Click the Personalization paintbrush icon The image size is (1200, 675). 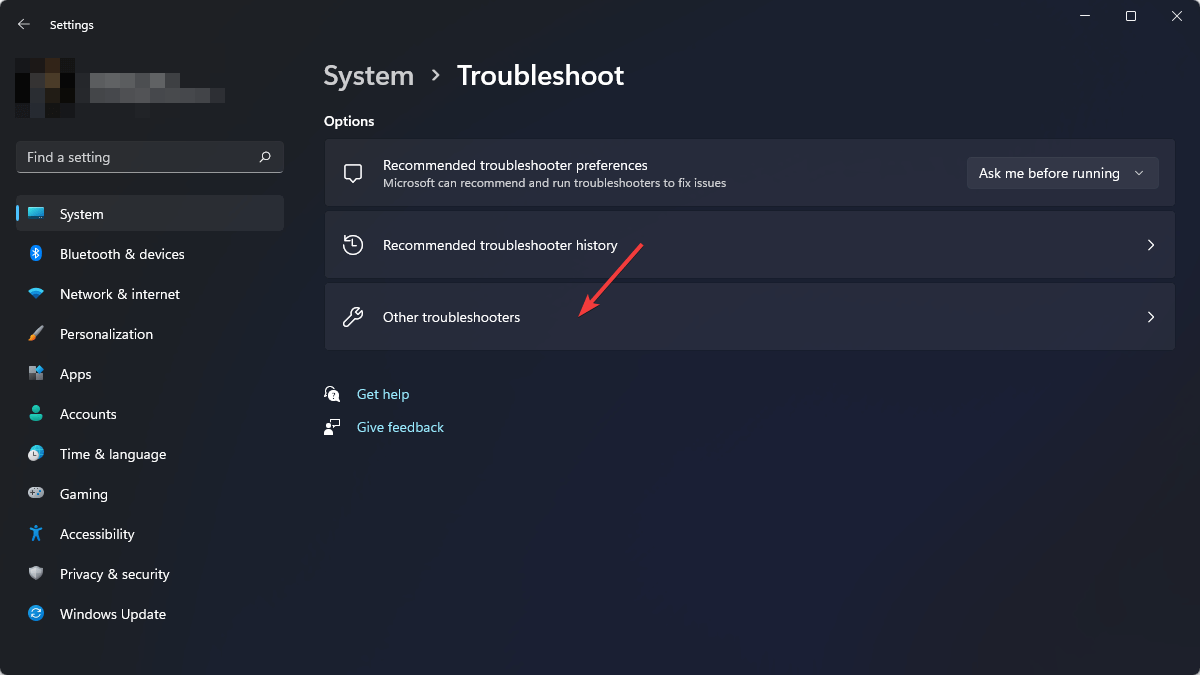(36, 334)
